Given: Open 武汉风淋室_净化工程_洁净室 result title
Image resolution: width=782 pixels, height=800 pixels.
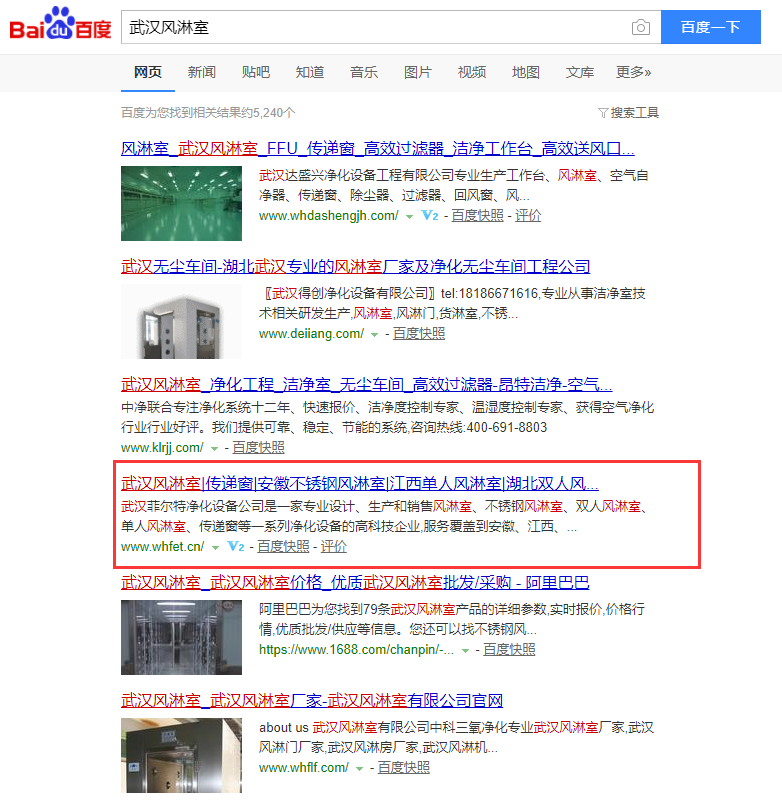Looking at the screenshot, I should tap(367, 384).
